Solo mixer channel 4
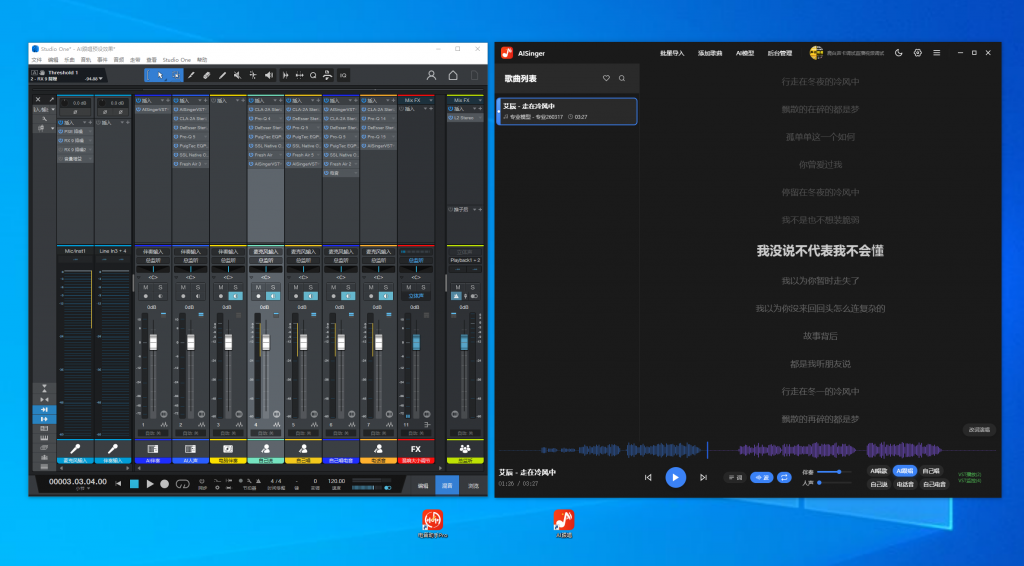The width and height of the screenshot is (1024, 566). tap(272, 287)
